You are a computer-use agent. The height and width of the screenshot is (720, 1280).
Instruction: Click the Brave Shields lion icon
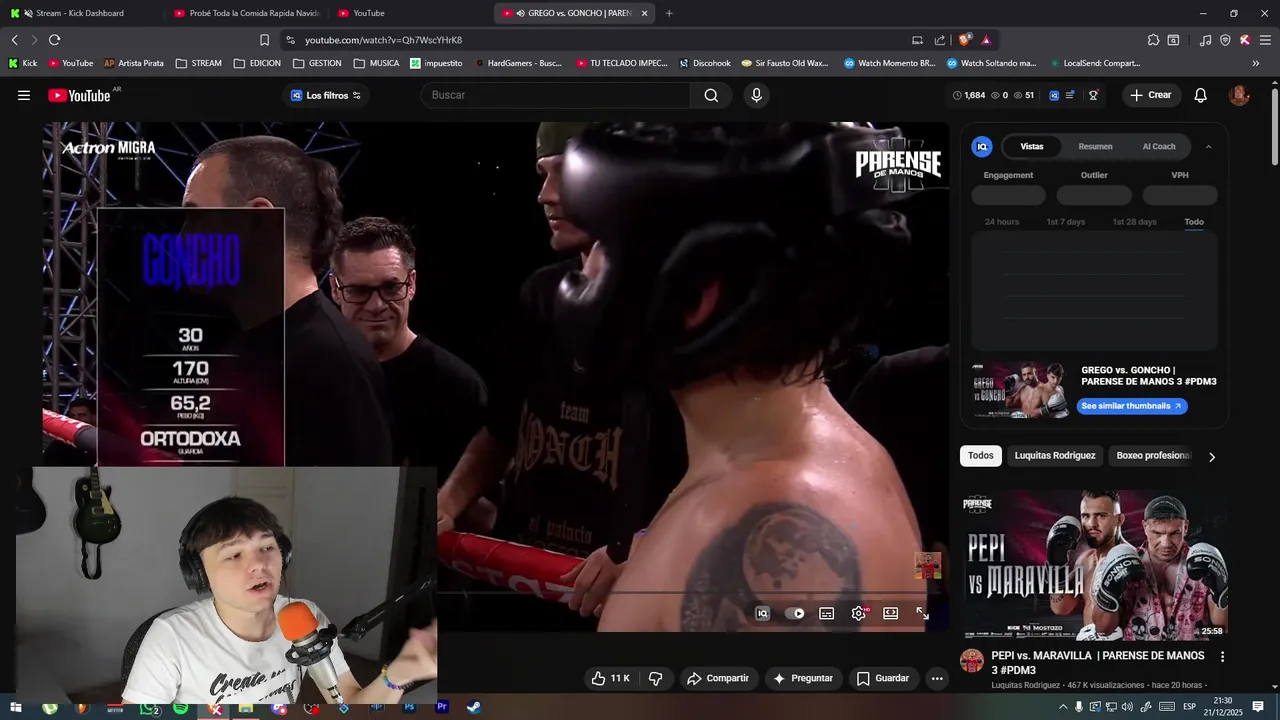[x=964, y=40]
